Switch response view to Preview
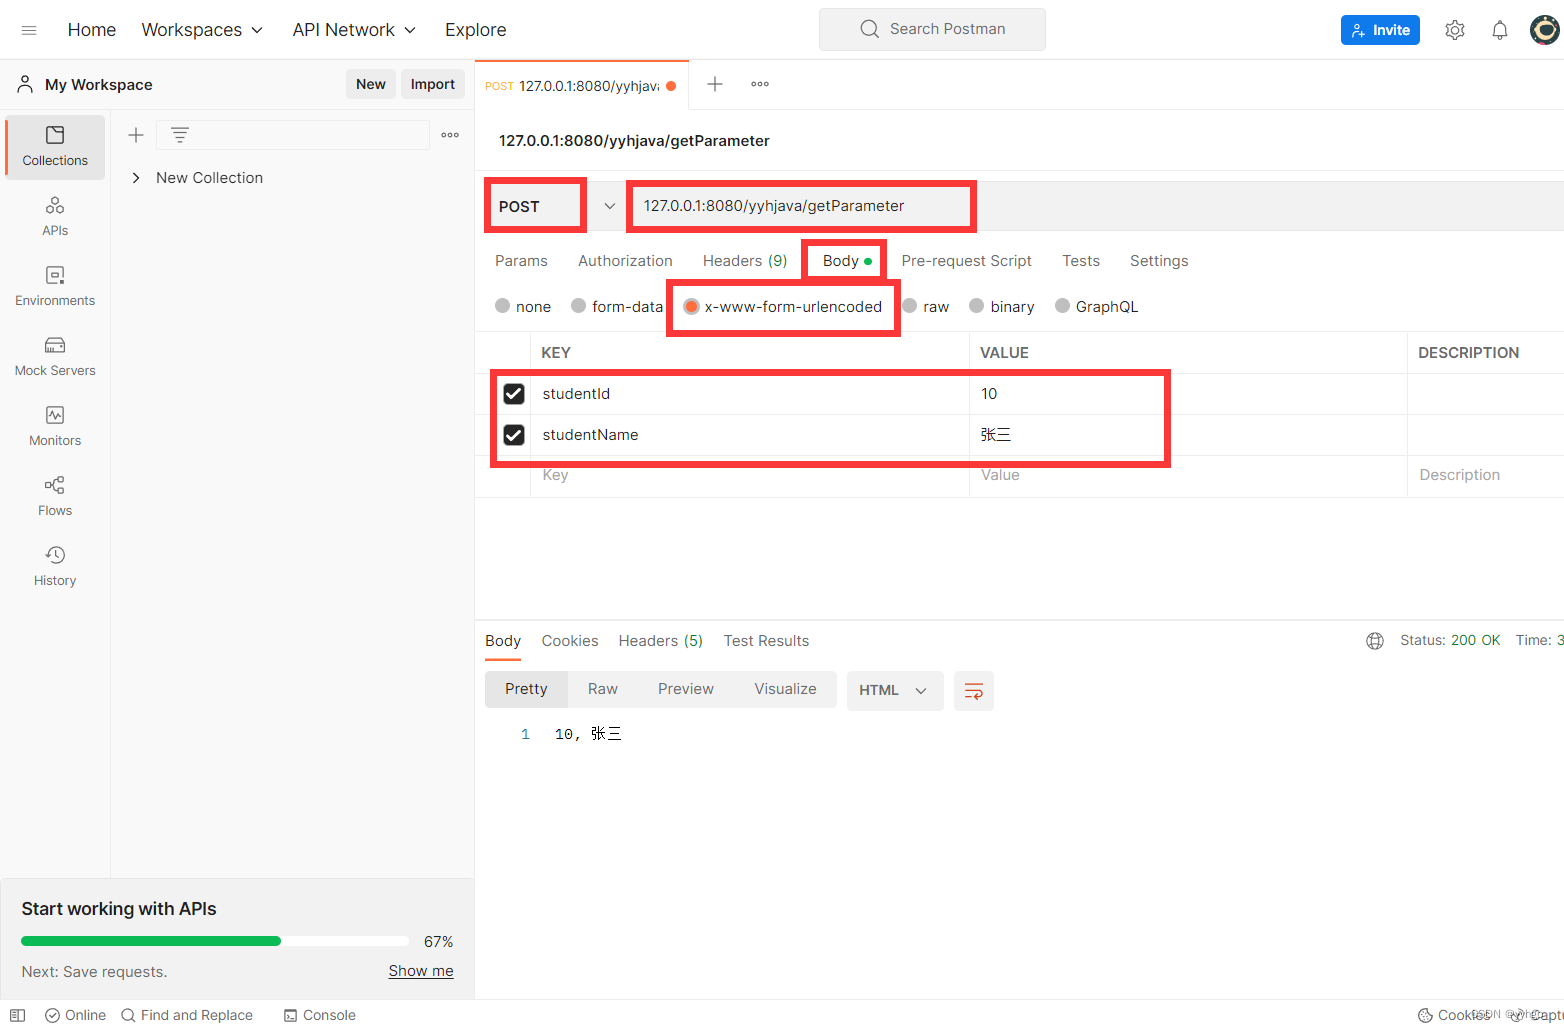This screenshot has height=1030, width=1564. coord(686,689)
